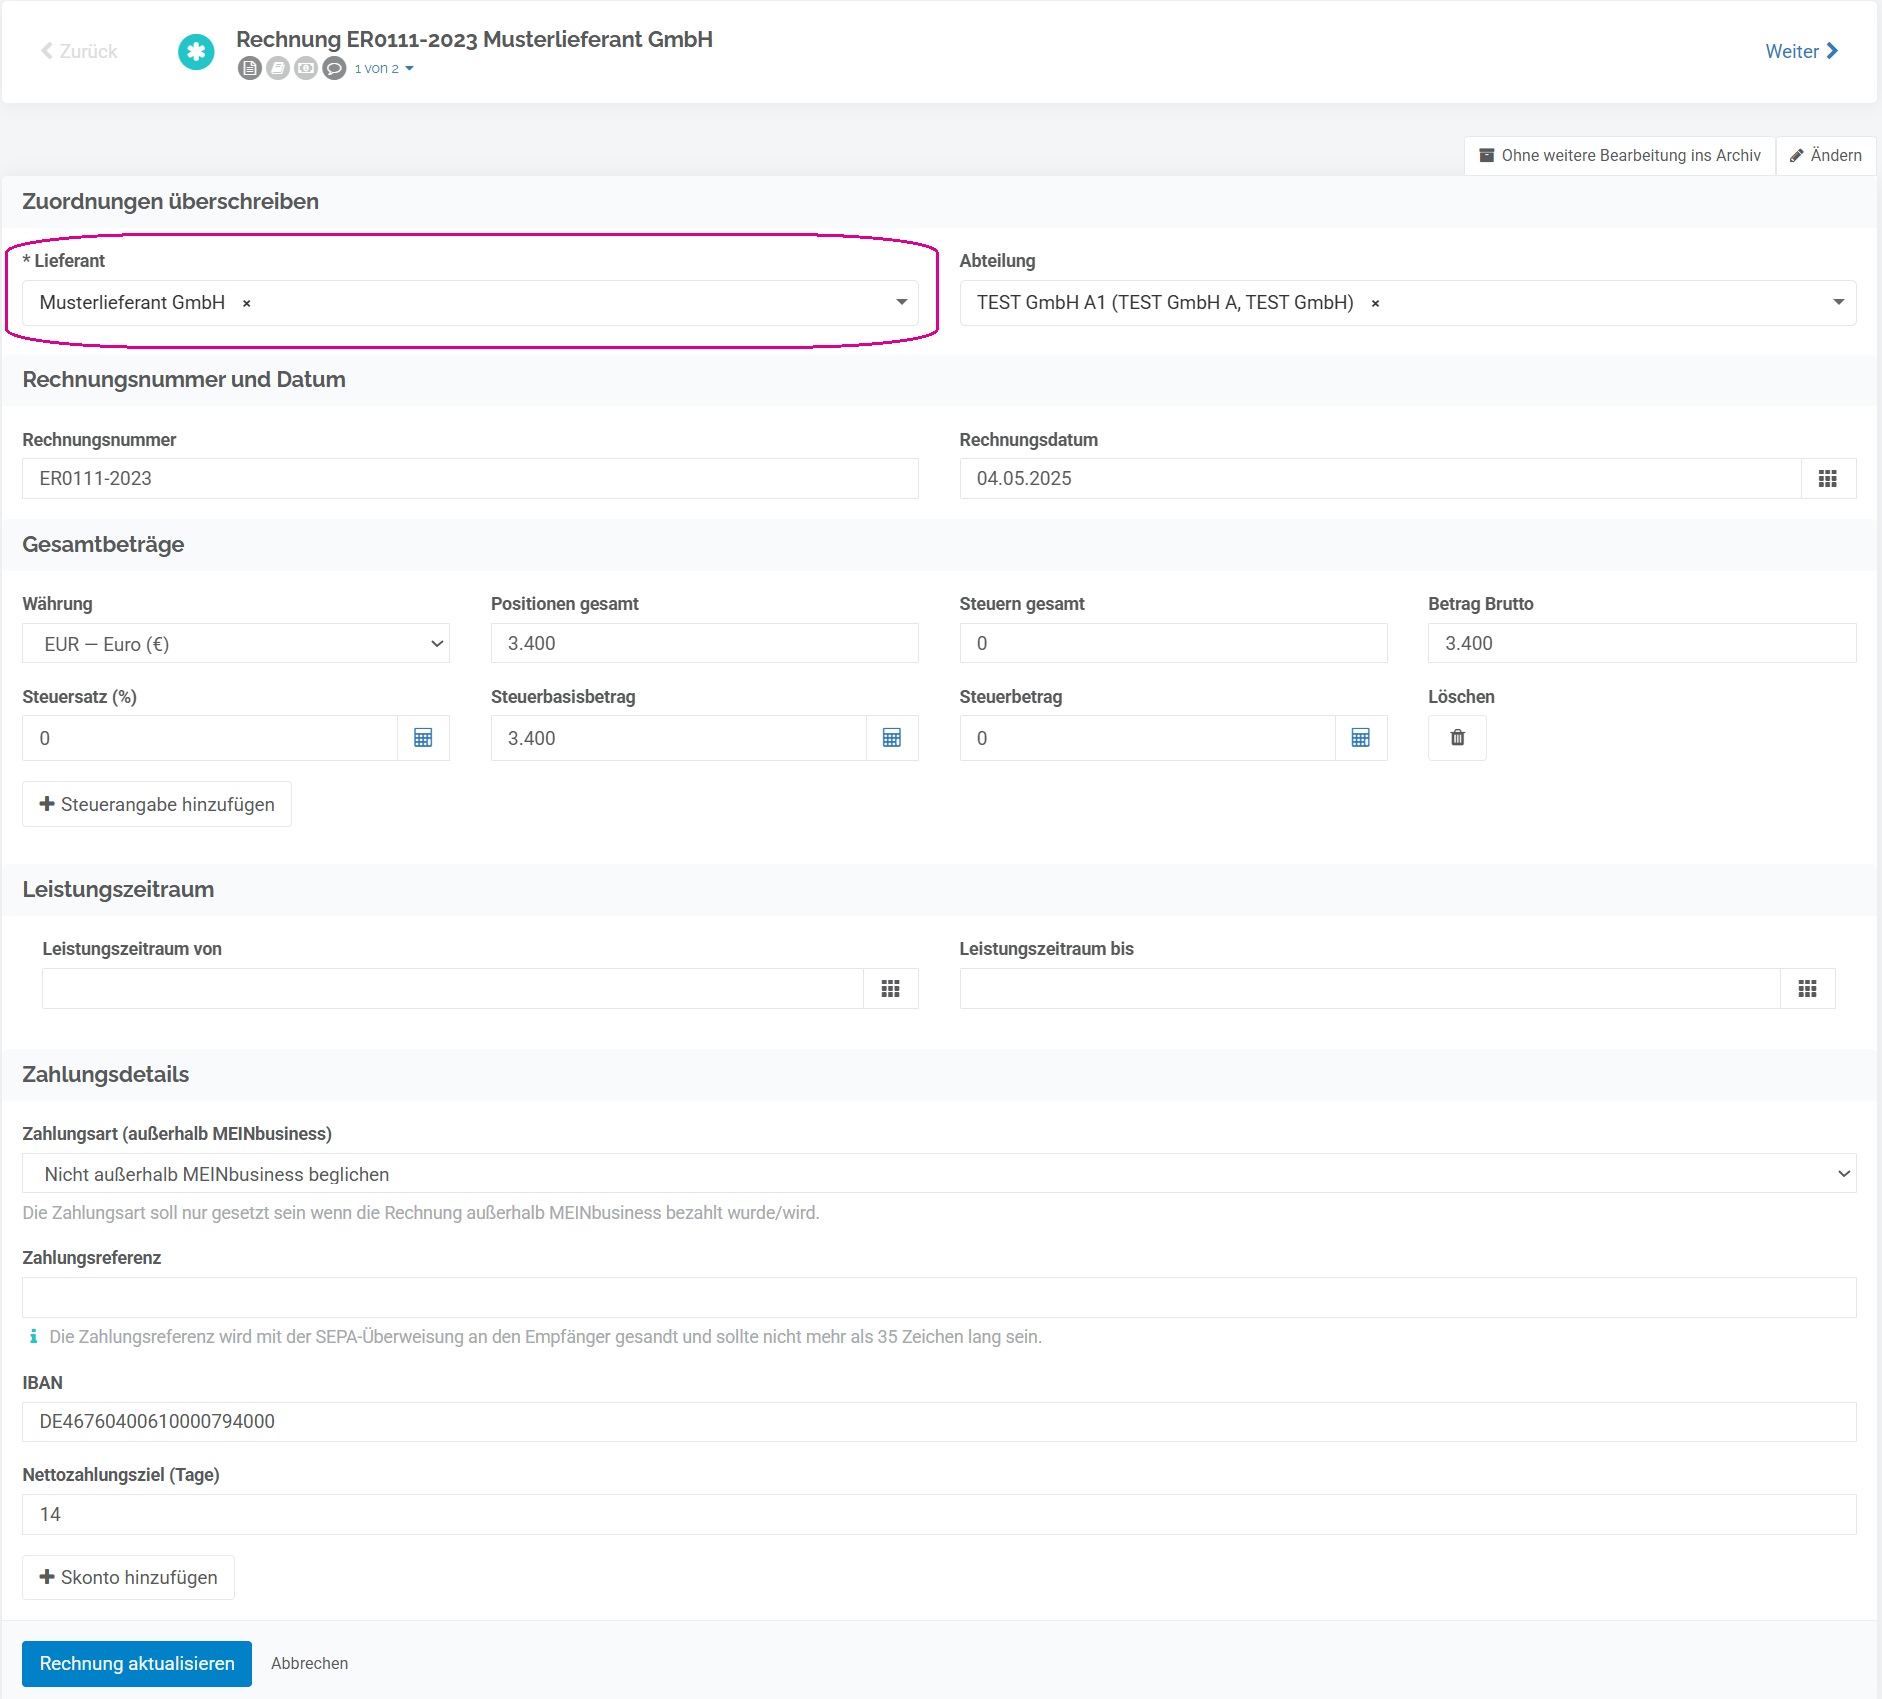Click the IBAN input field
This screenshot has height=1699, width=1882.
click(939, 1422)
